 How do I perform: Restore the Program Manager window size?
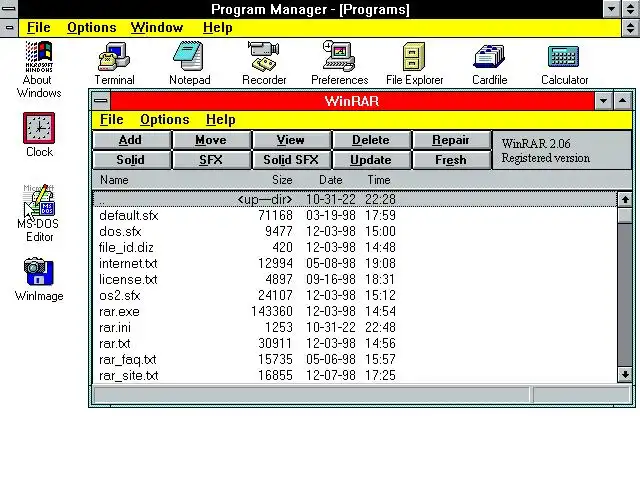pos(631,9)
